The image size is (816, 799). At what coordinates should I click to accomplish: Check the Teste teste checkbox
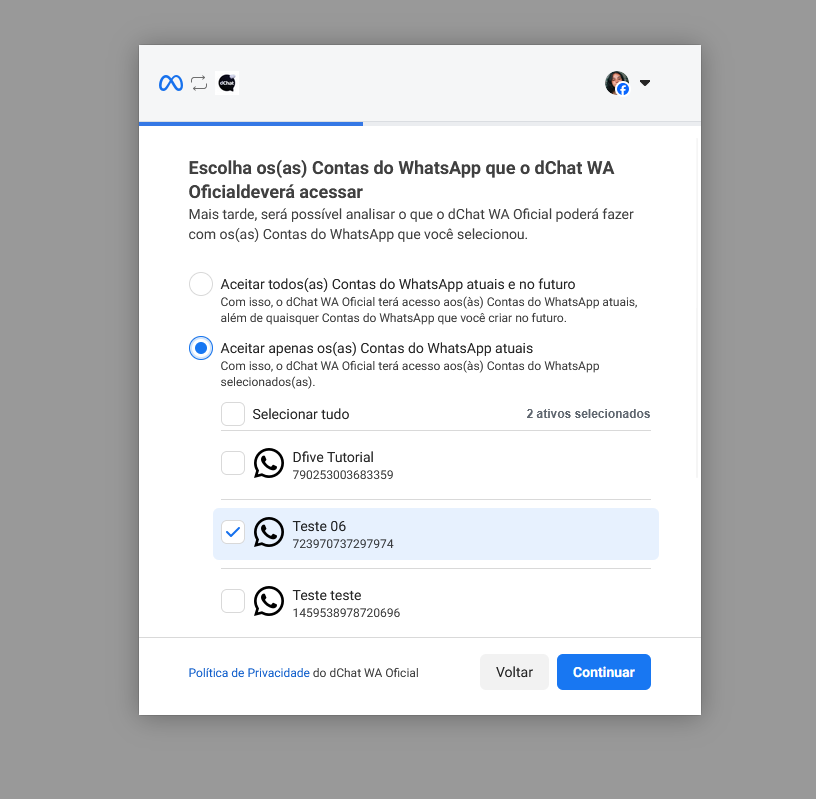point(233,601)
